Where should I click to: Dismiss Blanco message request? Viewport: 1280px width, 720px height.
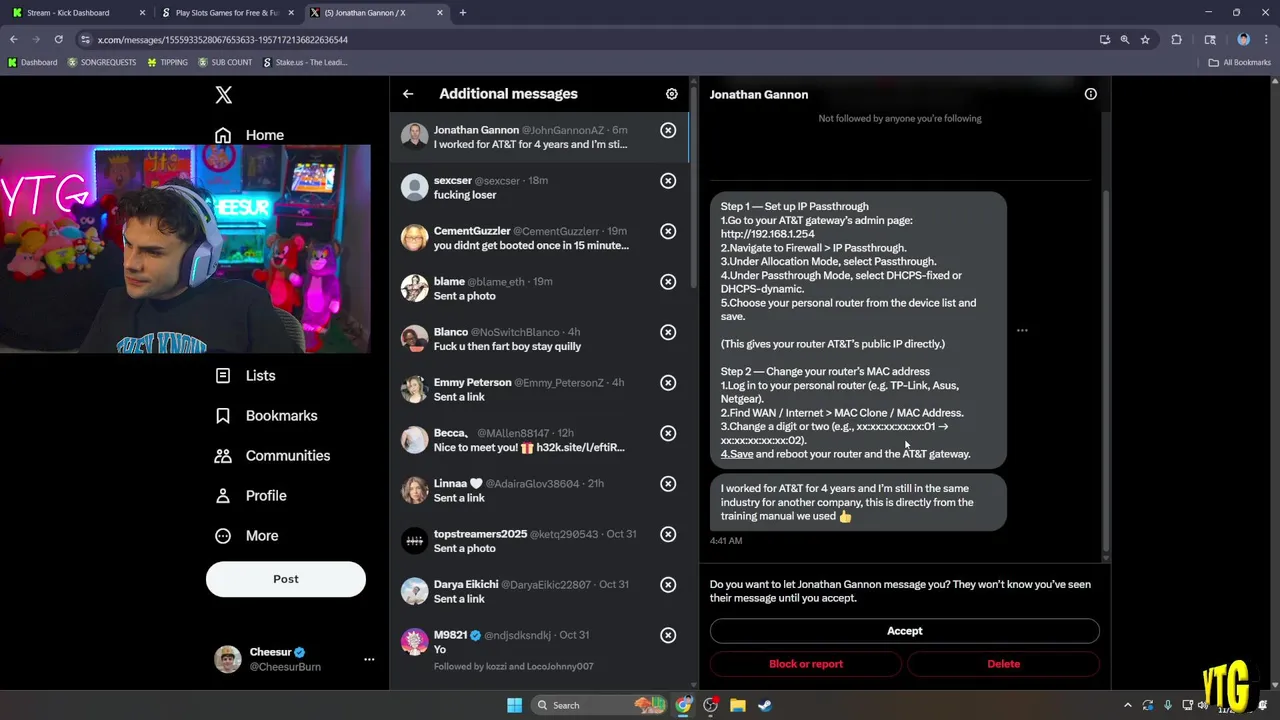click(x=668, y=332)
